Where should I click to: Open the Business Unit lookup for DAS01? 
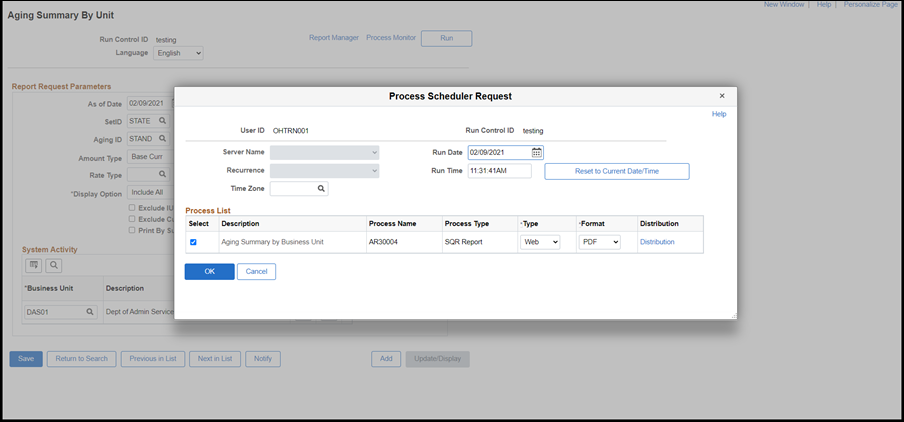(89, 313)
